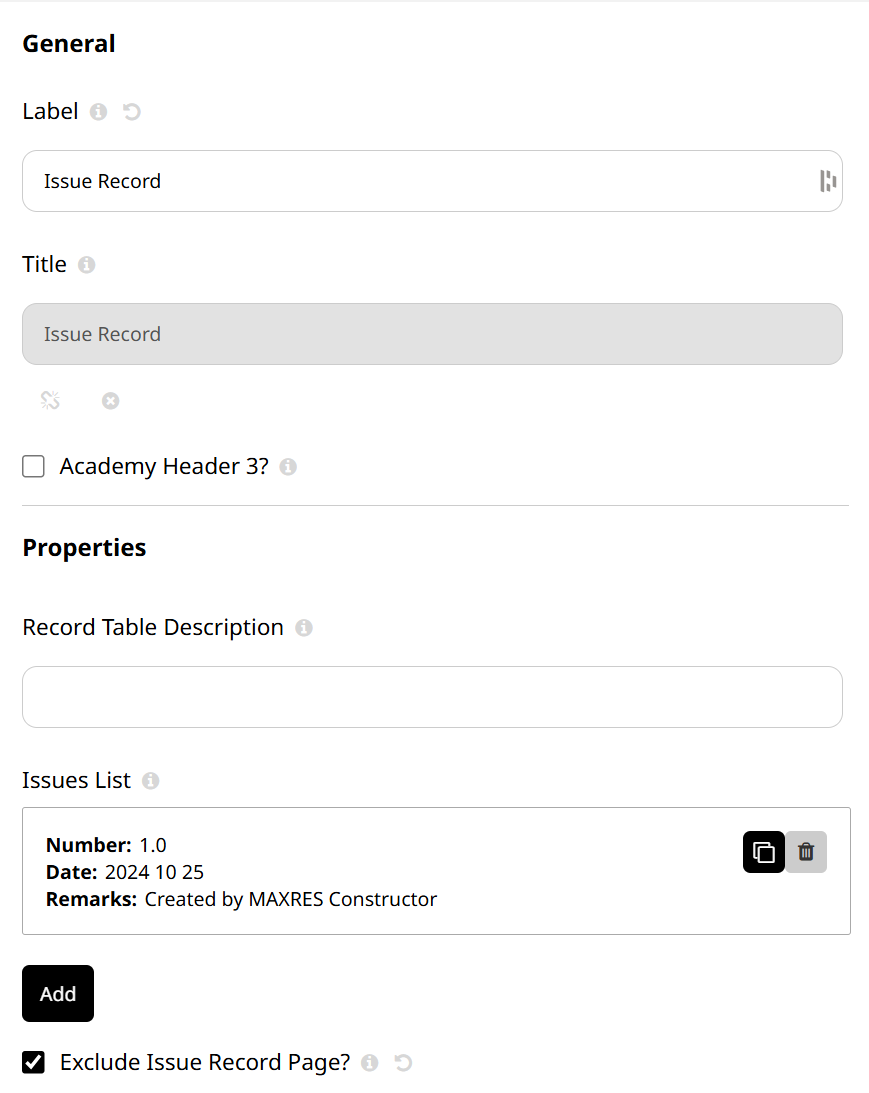The image size is (869, 1093).
Task: Unlink the Title field binding
Action: tap(49, 400)
